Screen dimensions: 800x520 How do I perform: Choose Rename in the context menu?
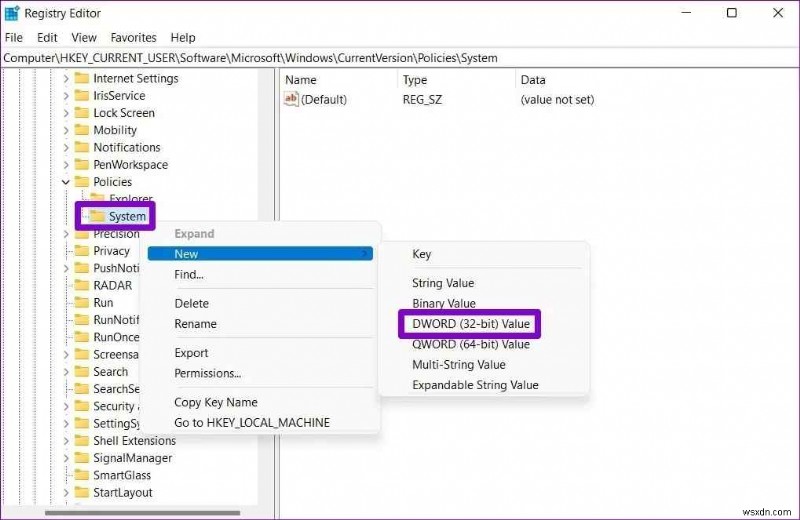click(x=195, y=324)
